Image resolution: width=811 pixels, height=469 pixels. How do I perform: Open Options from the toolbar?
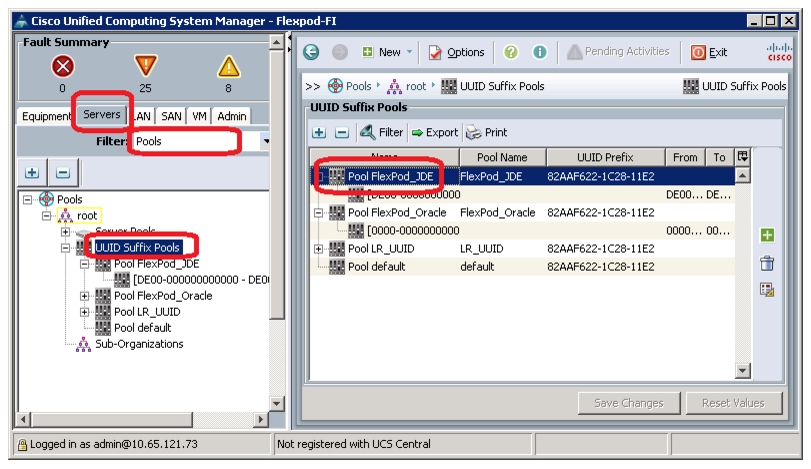pyautogui.click(x=457, y=52)
